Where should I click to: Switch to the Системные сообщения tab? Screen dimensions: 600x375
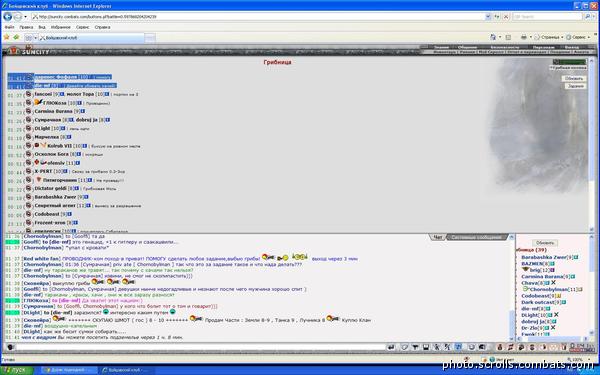pyautogui.click(x=476, y=237)
